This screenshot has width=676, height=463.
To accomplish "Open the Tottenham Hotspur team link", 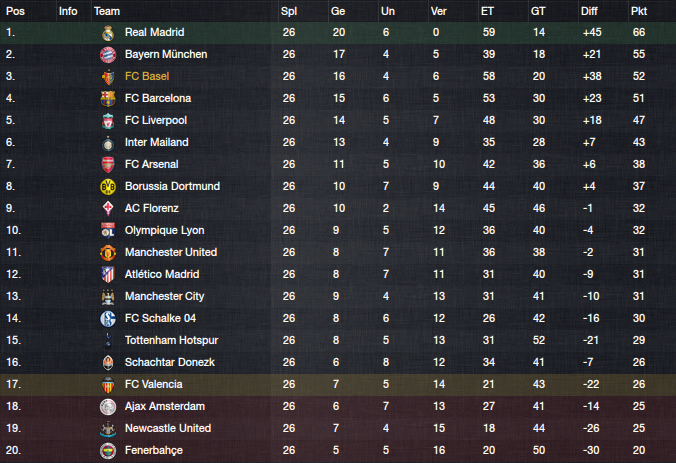I will click(172, 340).
